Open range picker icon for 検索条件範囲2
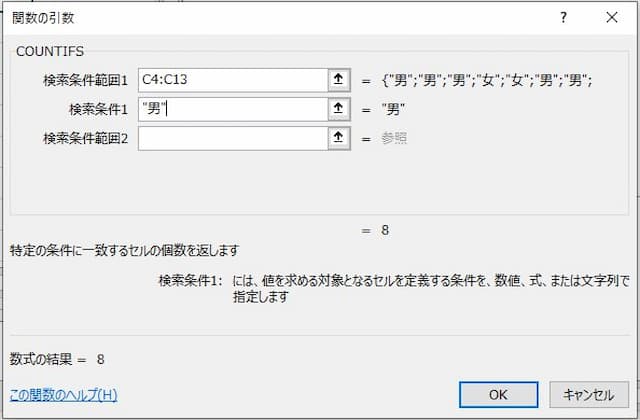 pos(338,138)
